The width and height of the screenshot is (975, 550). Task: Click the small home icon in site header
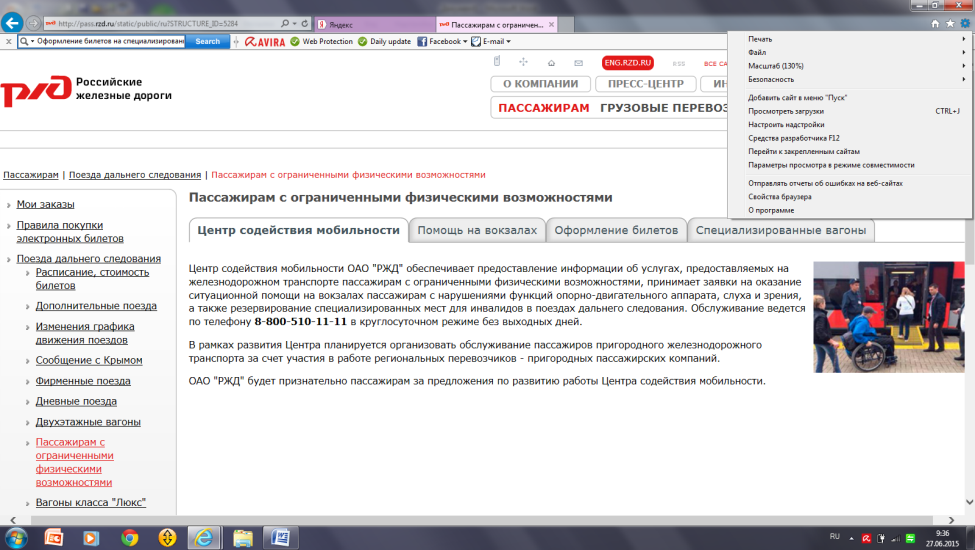pos(551,63)
